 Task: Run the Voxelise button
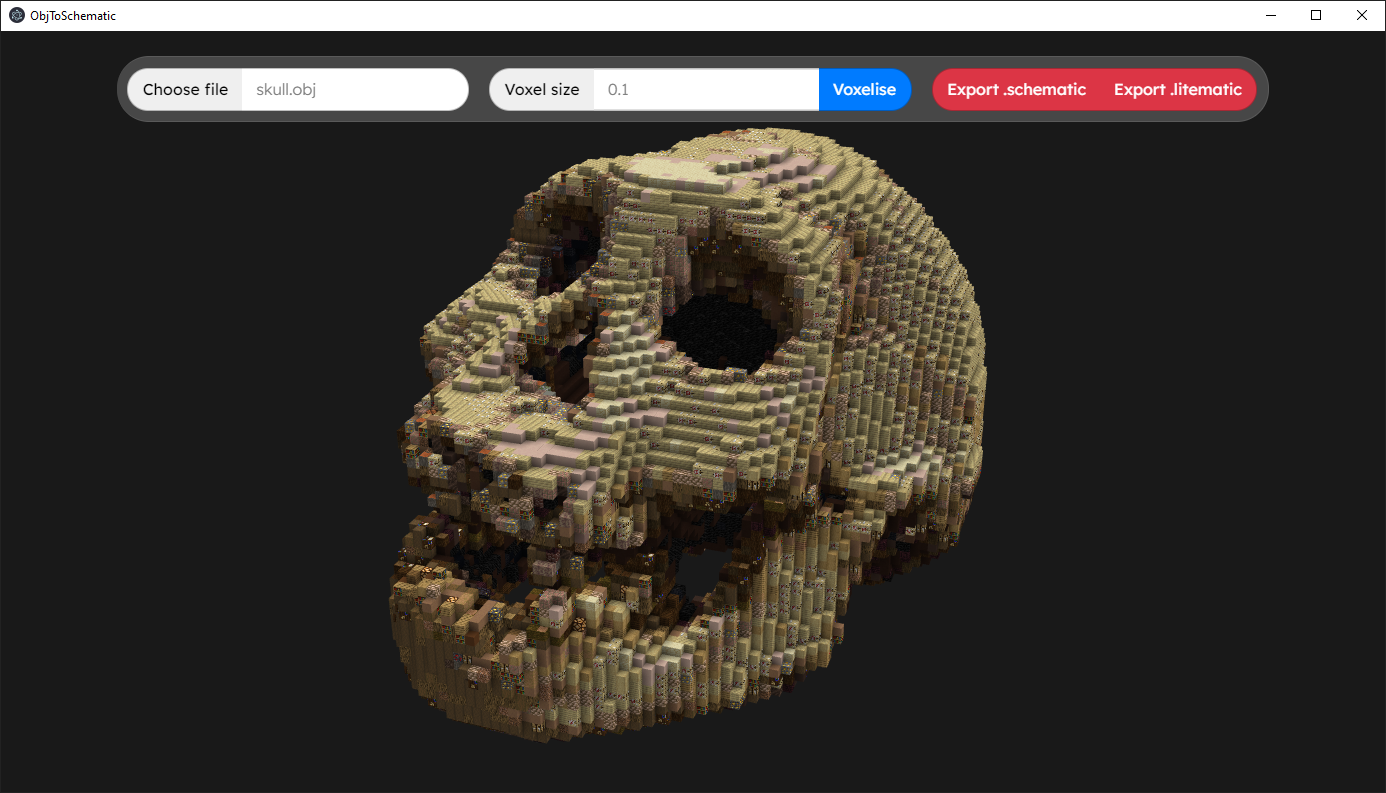tap(865, 90)
